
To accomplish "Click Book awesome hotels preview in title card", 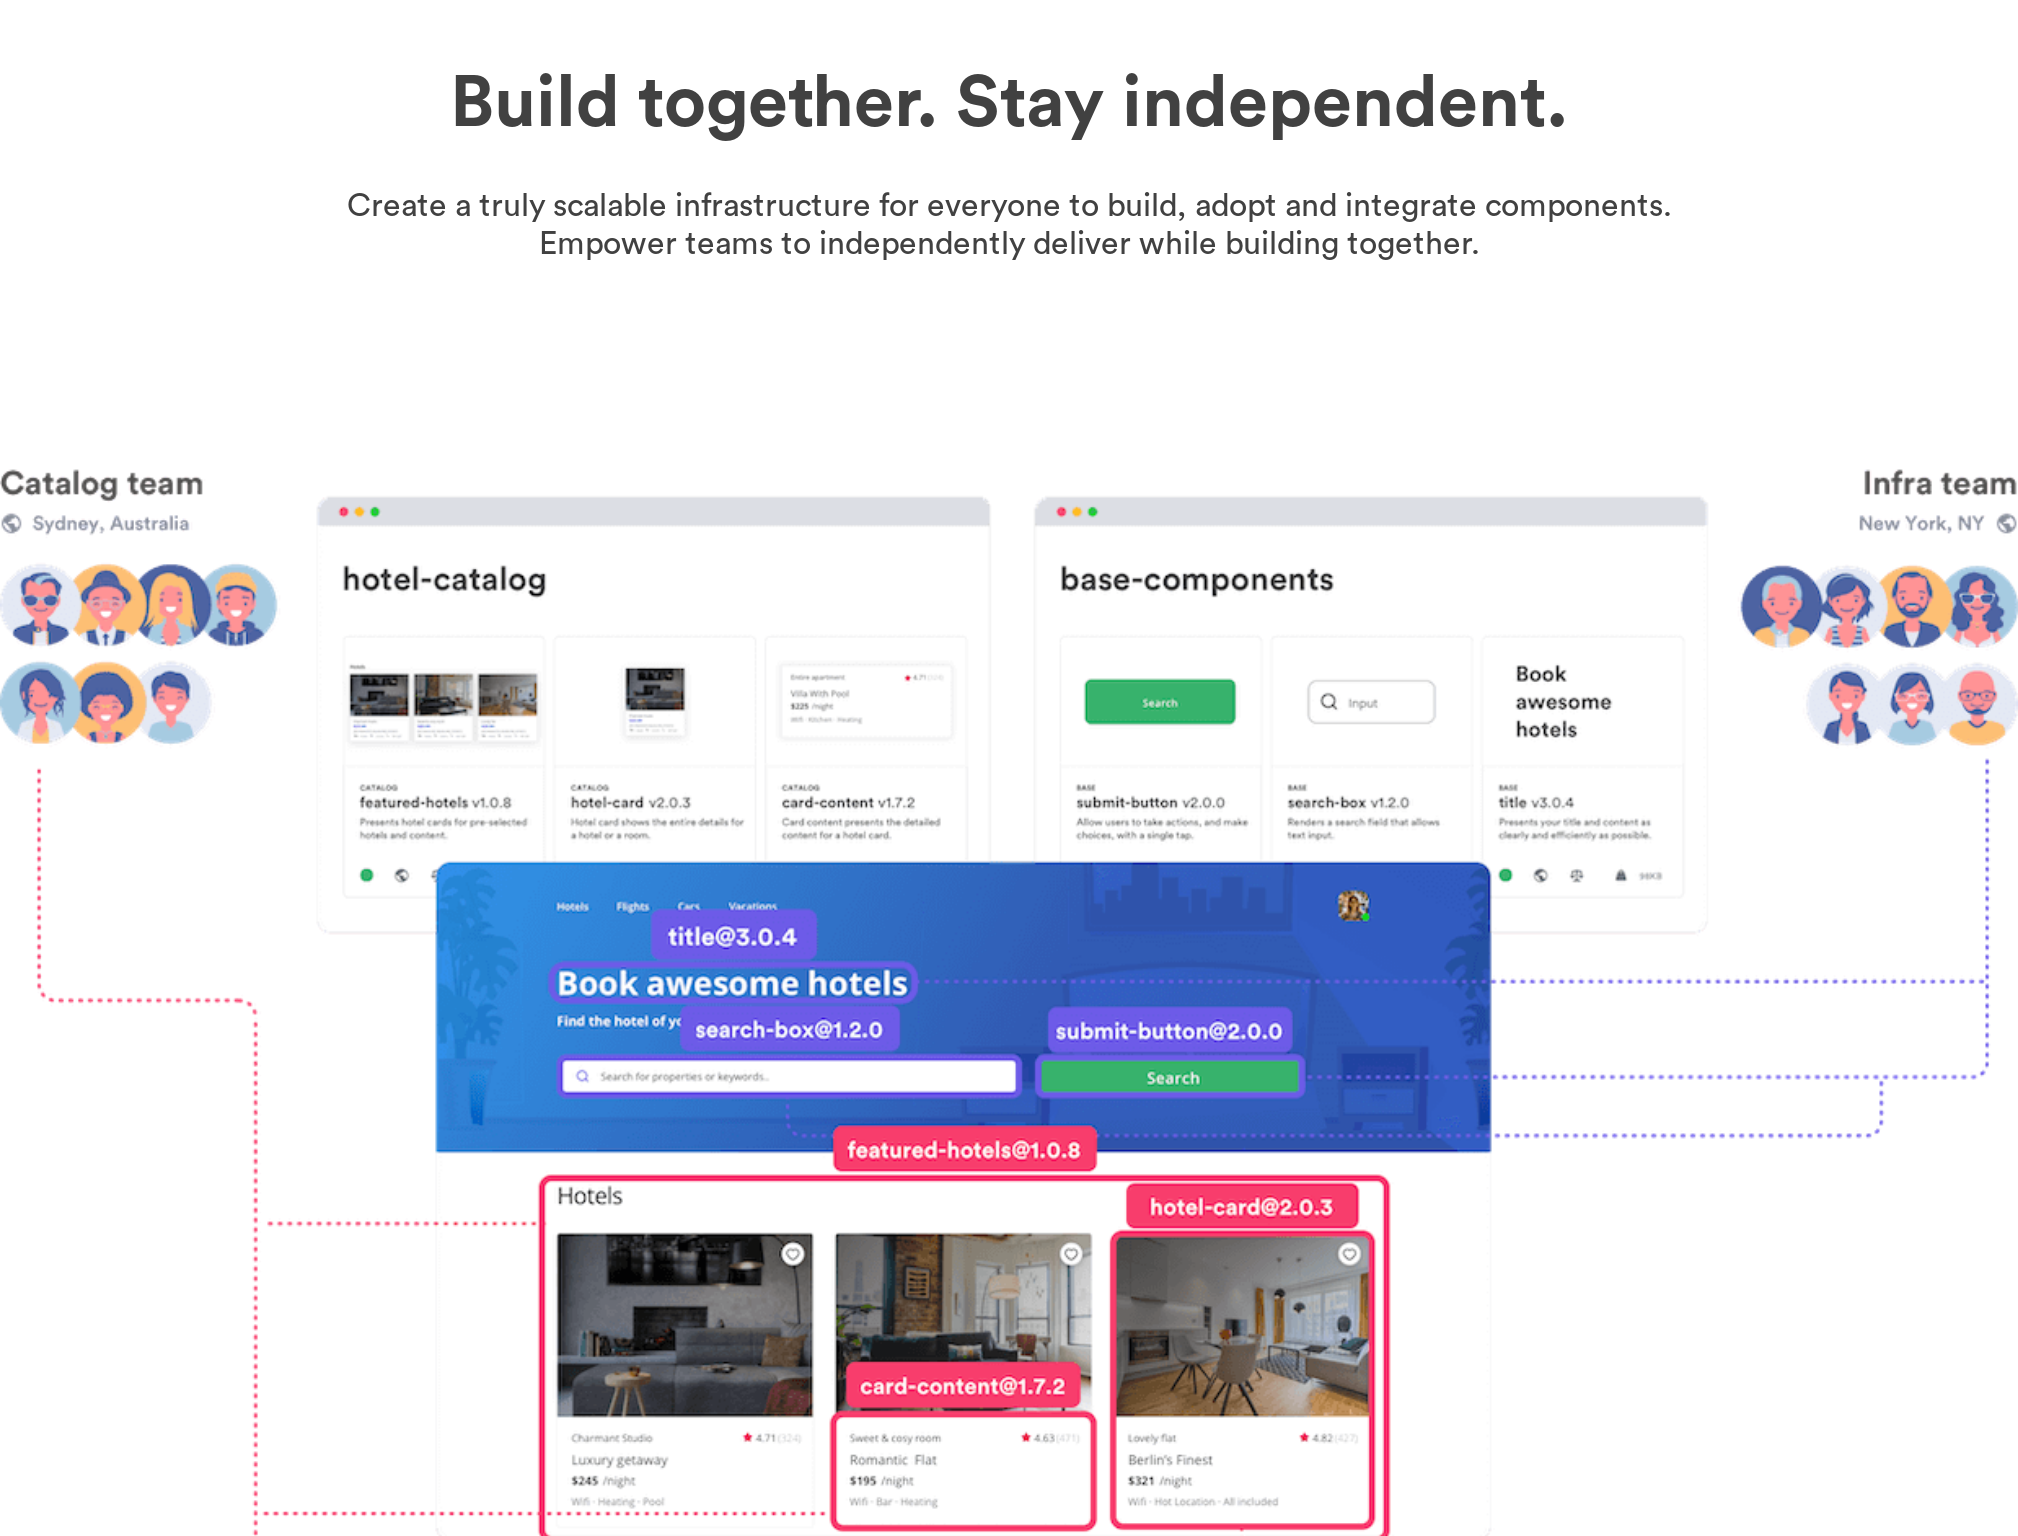I will click(x=1563, y=702).
